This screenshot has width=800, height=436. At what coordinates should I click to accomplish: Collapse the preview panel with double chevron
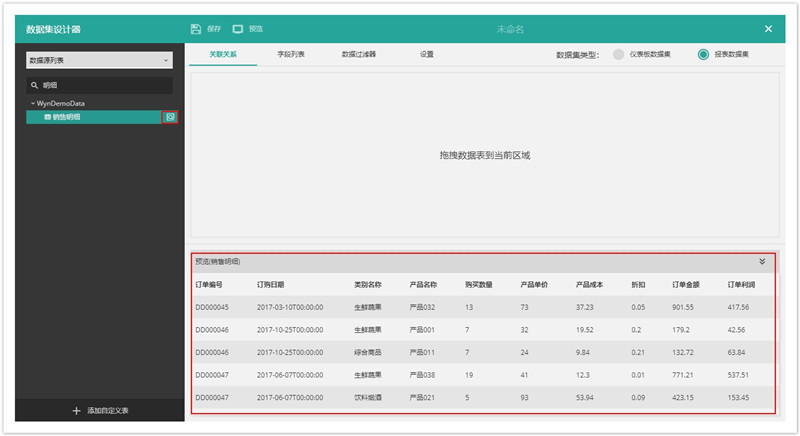762,262
